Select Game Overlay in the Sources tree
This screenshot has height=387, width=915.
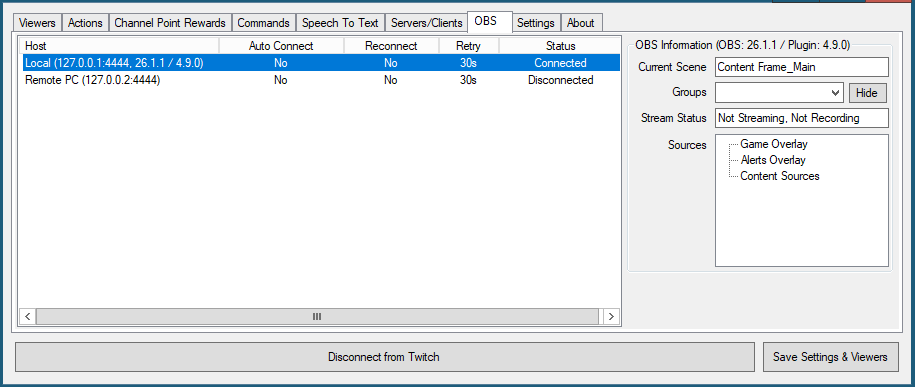(774, 144)
